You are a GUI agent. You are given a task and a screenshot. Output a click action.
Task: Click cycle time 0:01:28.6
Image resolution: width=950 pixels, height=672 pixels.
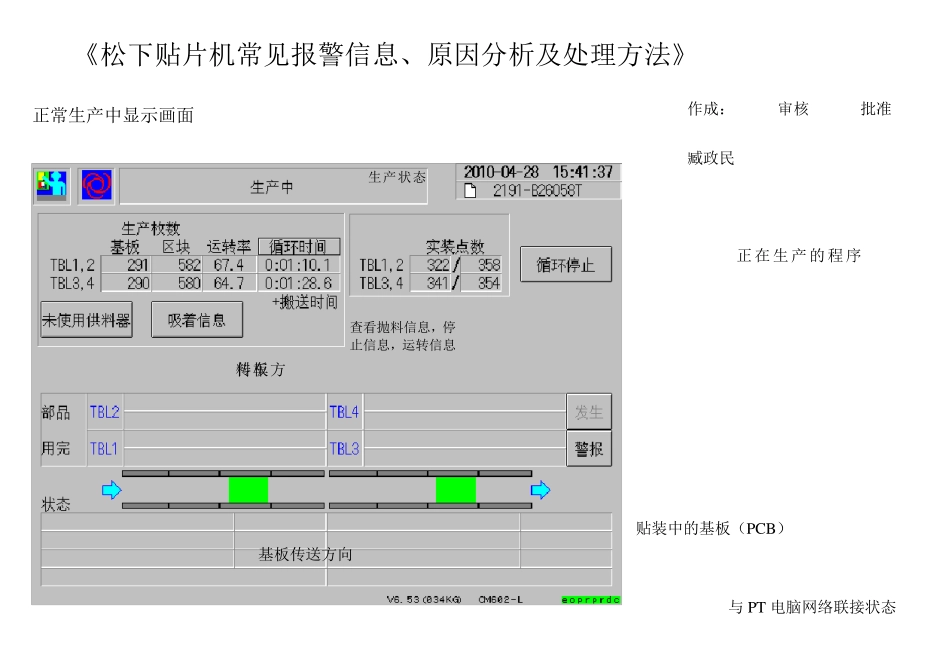298,283
